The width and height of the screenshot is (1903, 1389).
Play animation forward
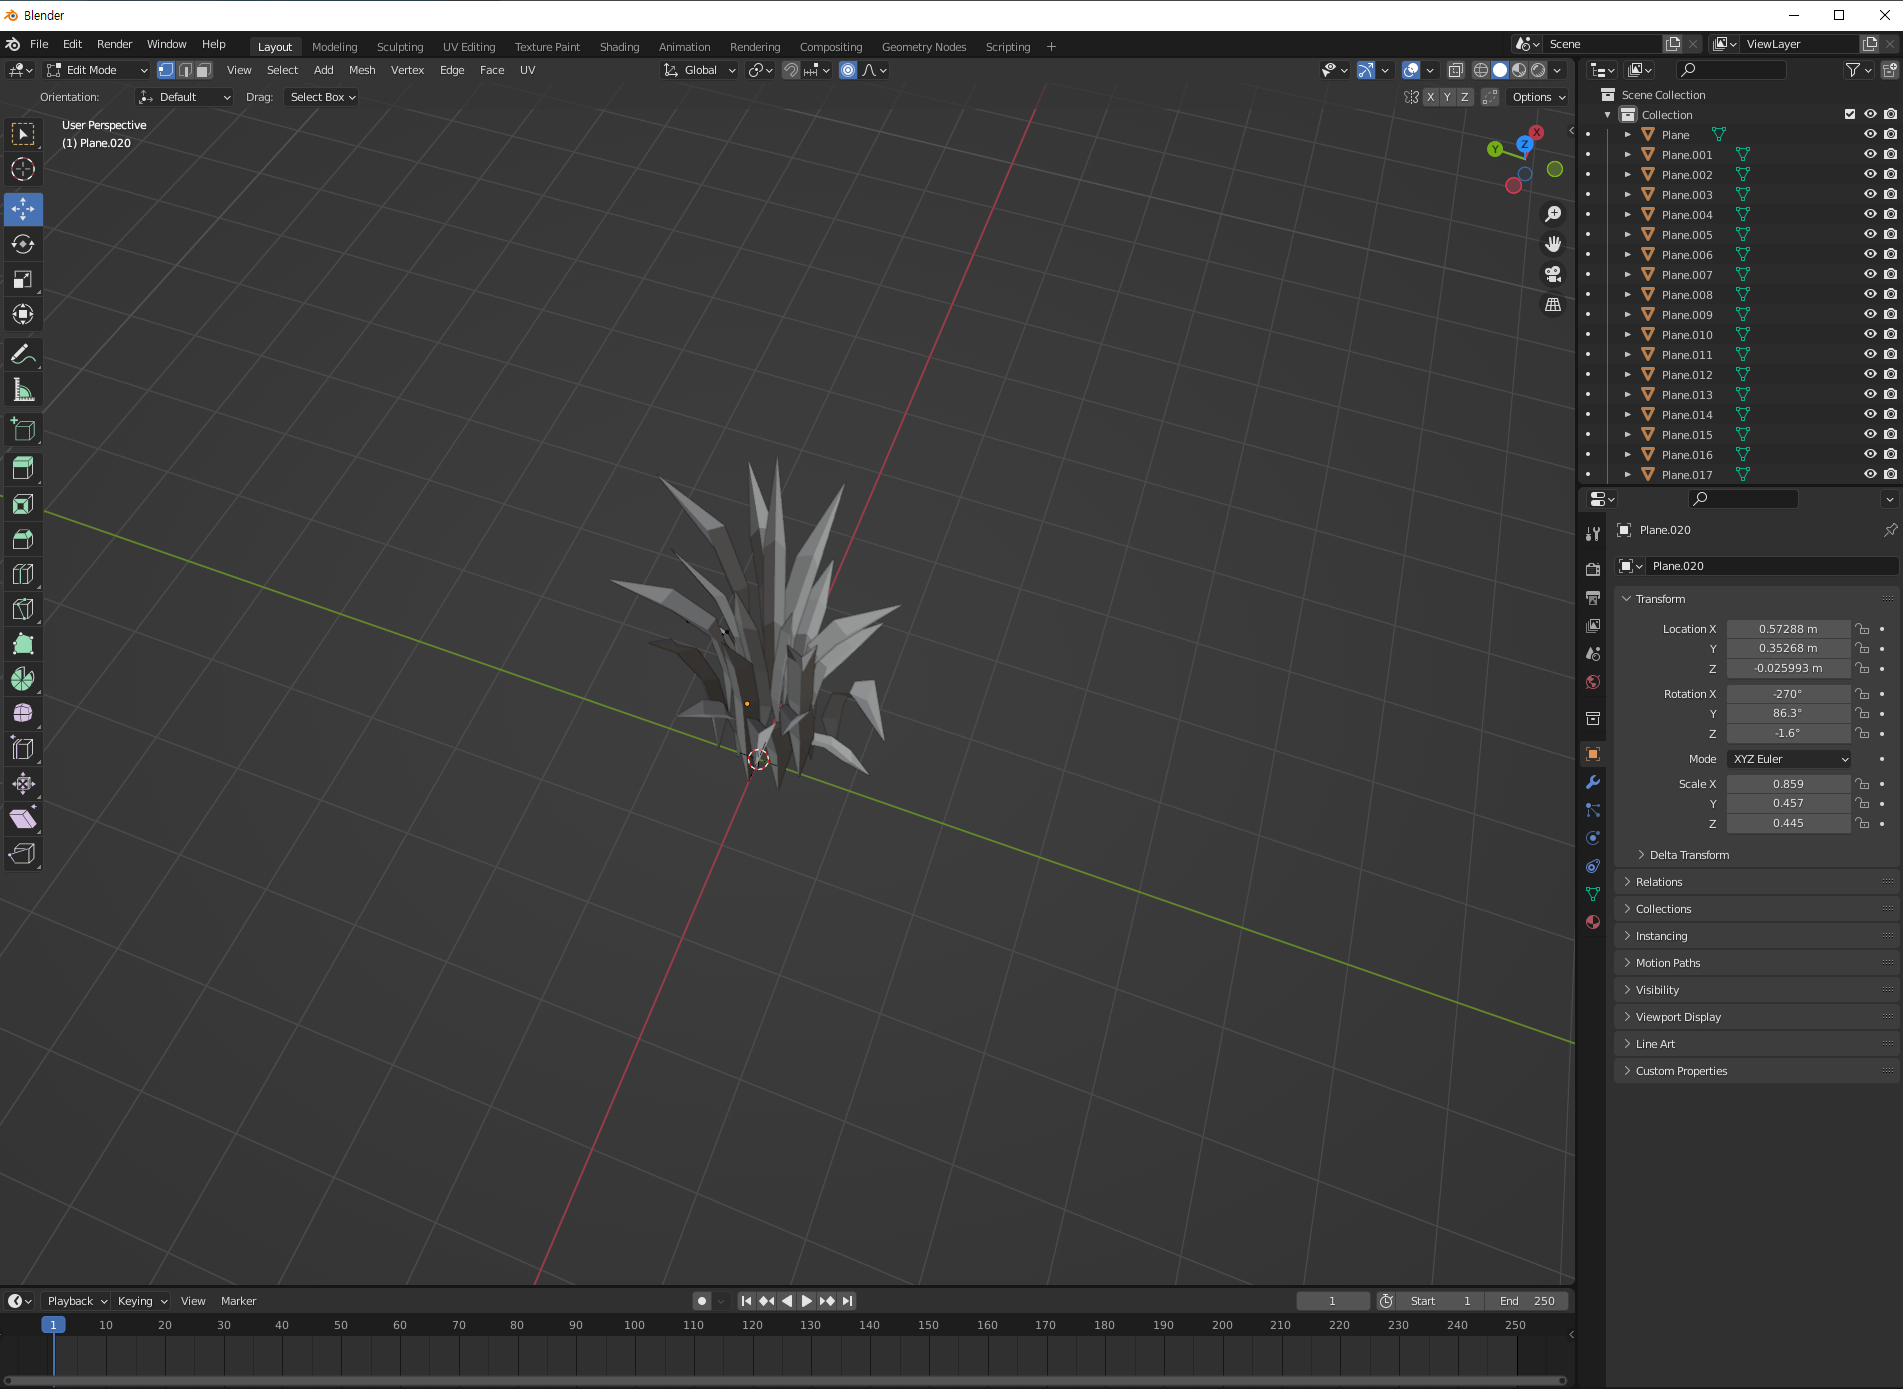[807, 1301]
